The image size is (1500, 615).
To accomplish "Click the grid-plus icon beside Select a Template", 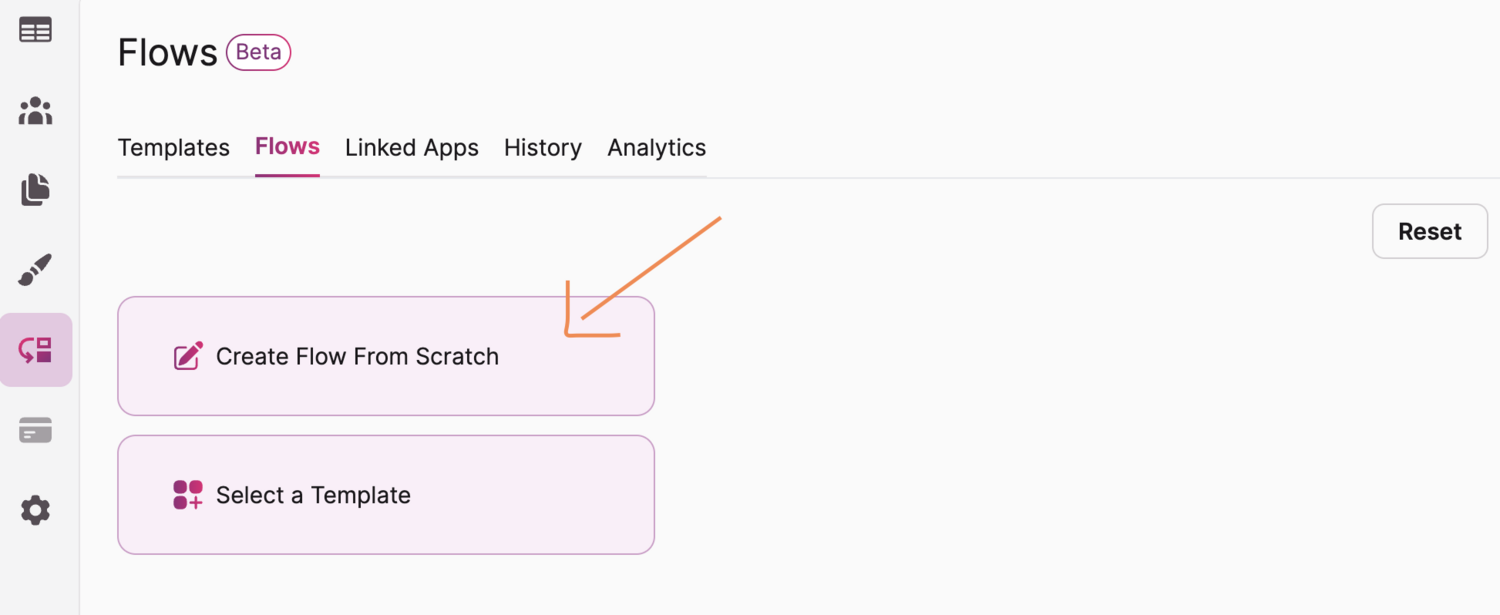I will click(x=188, y=495).
